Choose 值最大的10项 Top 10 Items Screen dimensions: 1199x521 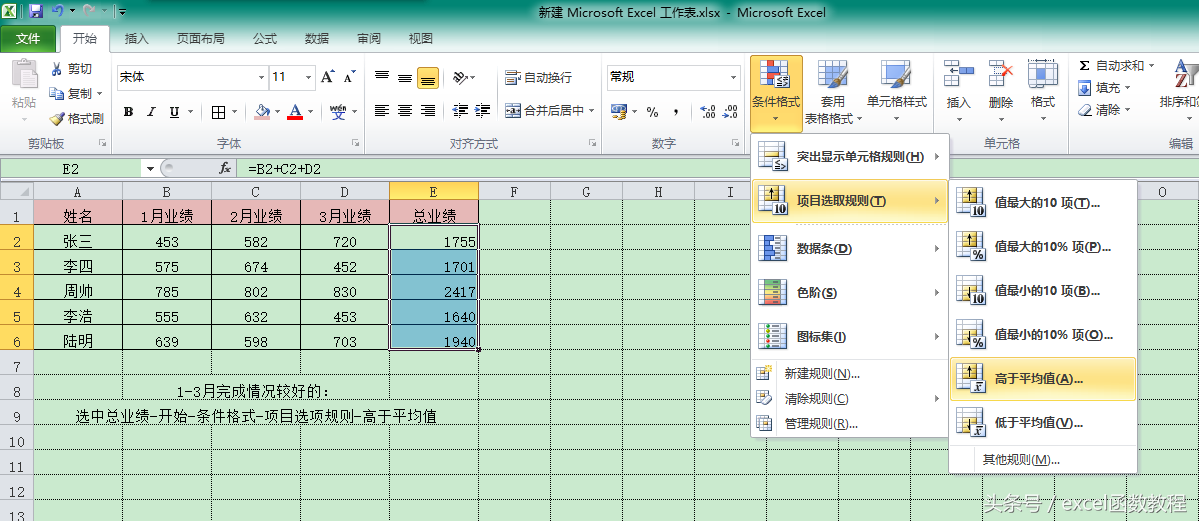point(1043,203)
